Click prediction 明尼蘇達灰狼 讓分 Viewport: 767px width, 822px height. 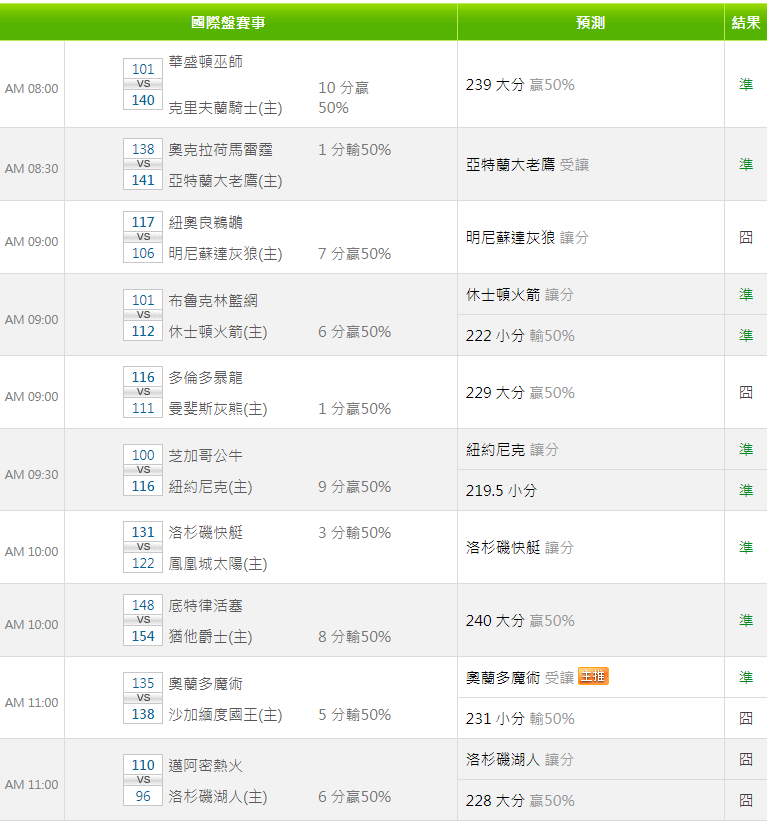point(527,237)
